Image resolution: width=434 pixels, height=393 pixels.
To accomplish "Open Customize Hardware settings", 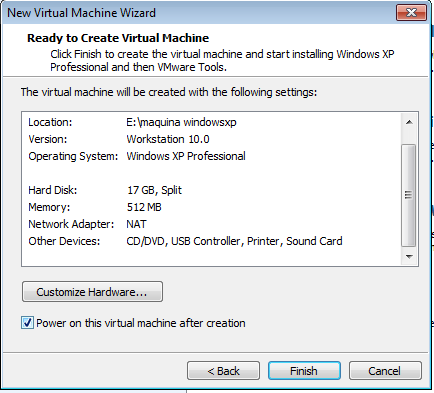I will 92,292.
